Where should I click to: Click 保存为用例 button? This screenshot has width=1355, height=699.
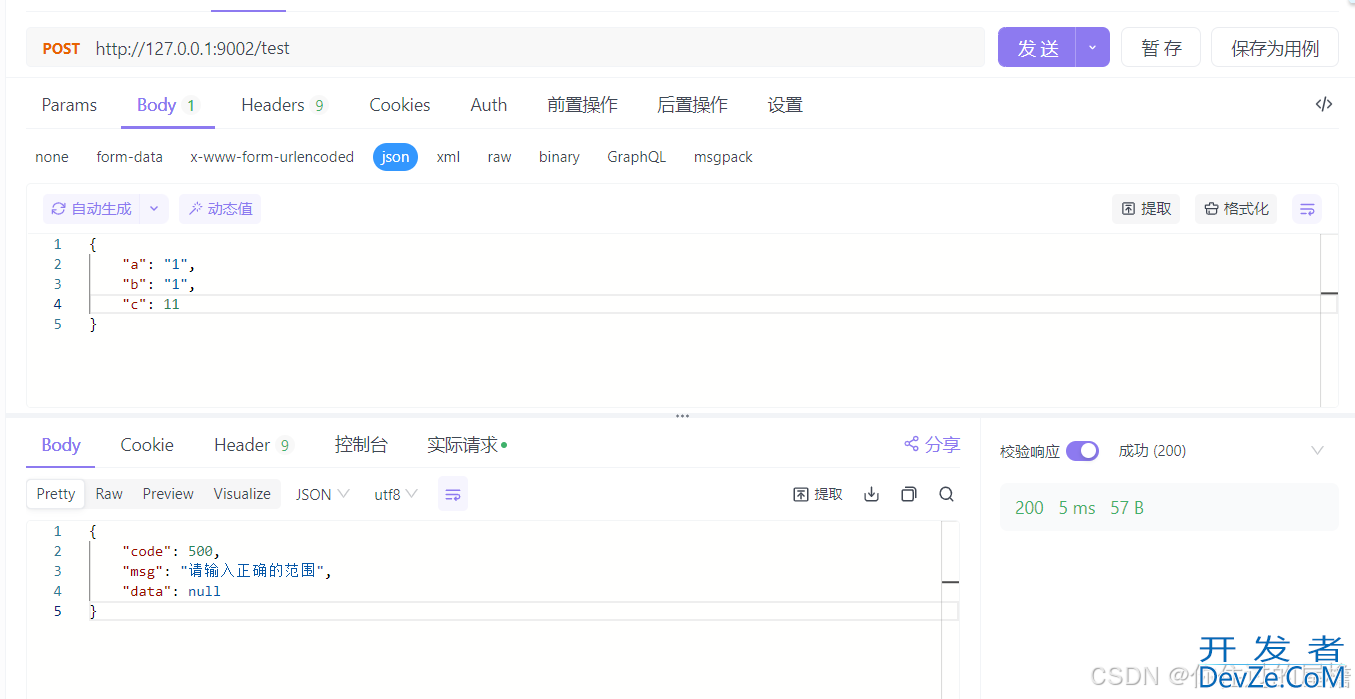pyautogui.click(x=1275, y=48)
